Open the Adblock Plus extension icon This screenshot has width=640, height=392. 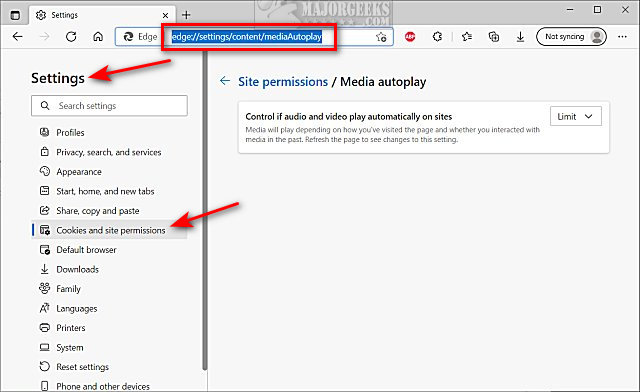click(410, 37)
